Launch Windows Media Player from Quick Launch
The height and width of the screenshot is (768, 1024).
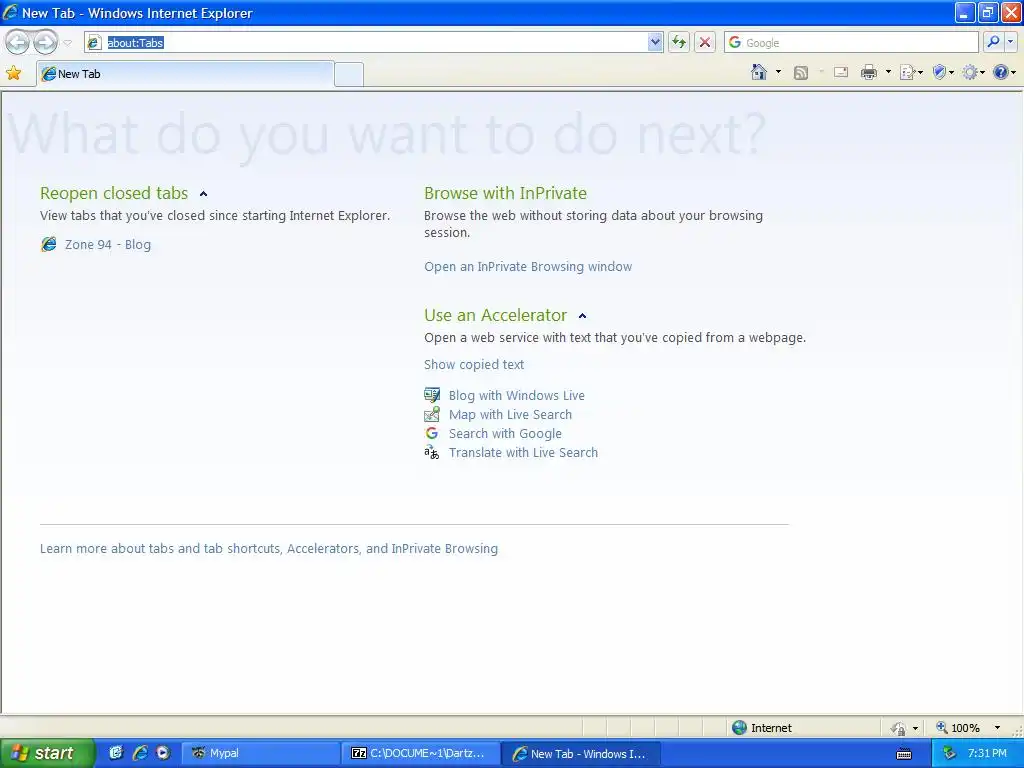163,753
